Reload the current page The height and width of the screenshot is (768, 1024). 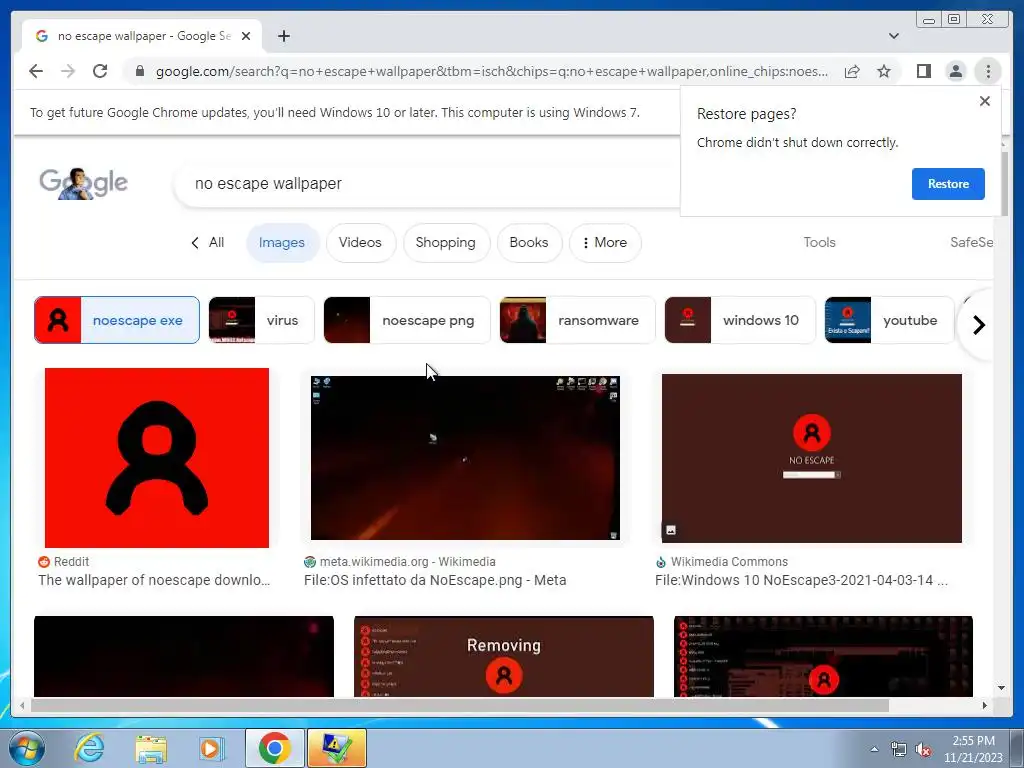point(100,71)
